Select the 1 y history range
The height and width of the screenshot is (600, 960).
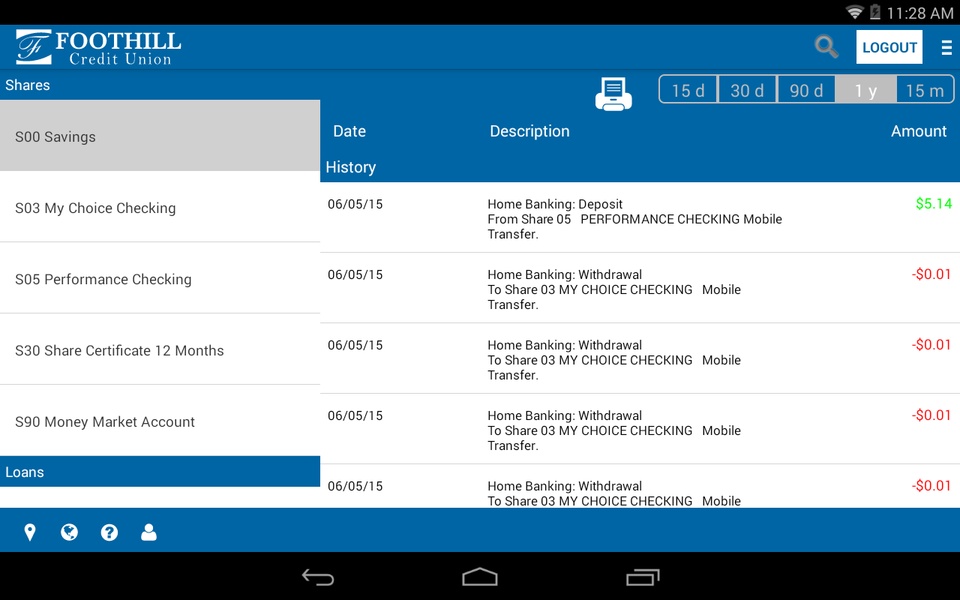click(x=866, y=91)
